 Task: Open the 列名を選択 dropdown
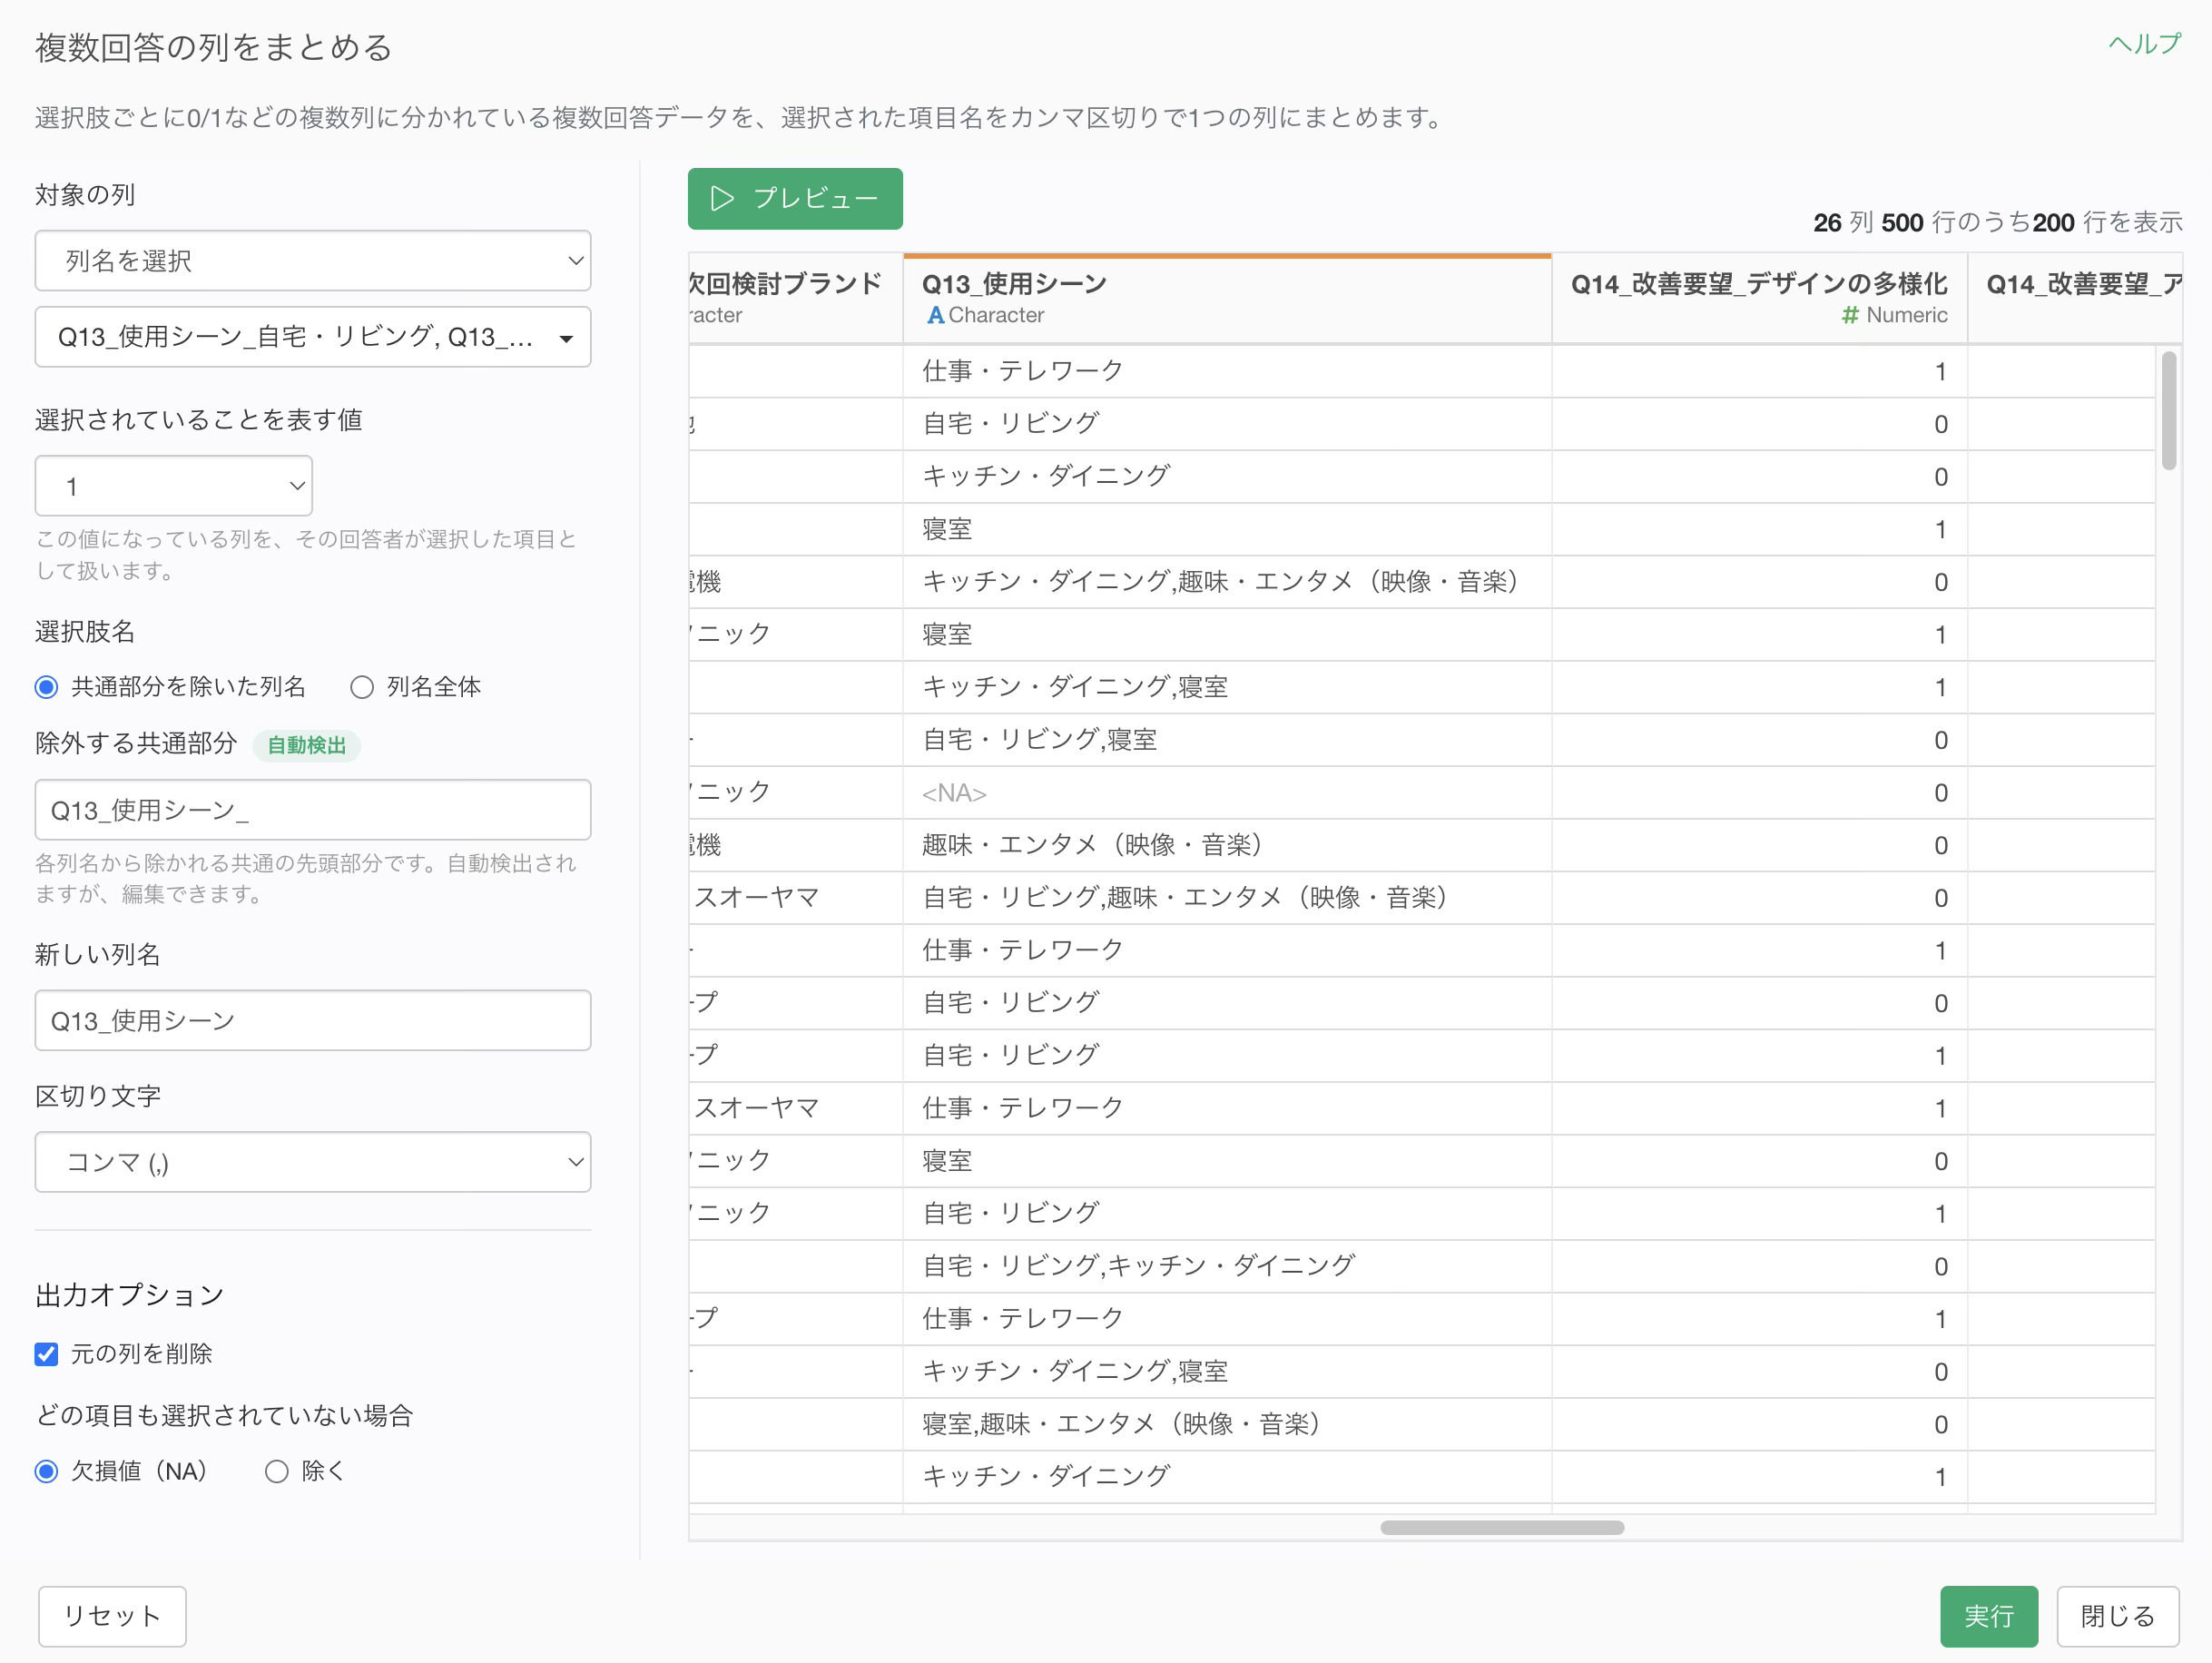[x=313, y=261]
